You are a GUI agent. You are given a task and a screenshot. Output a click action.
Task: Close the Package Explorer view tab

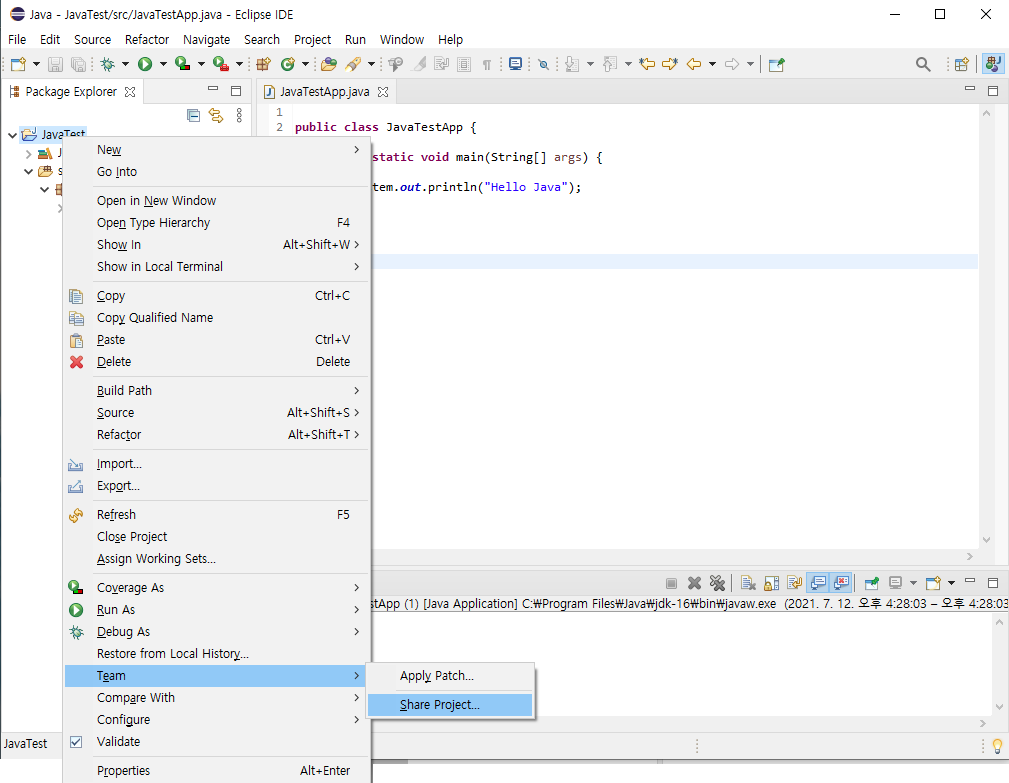click(x=130, y=92)
